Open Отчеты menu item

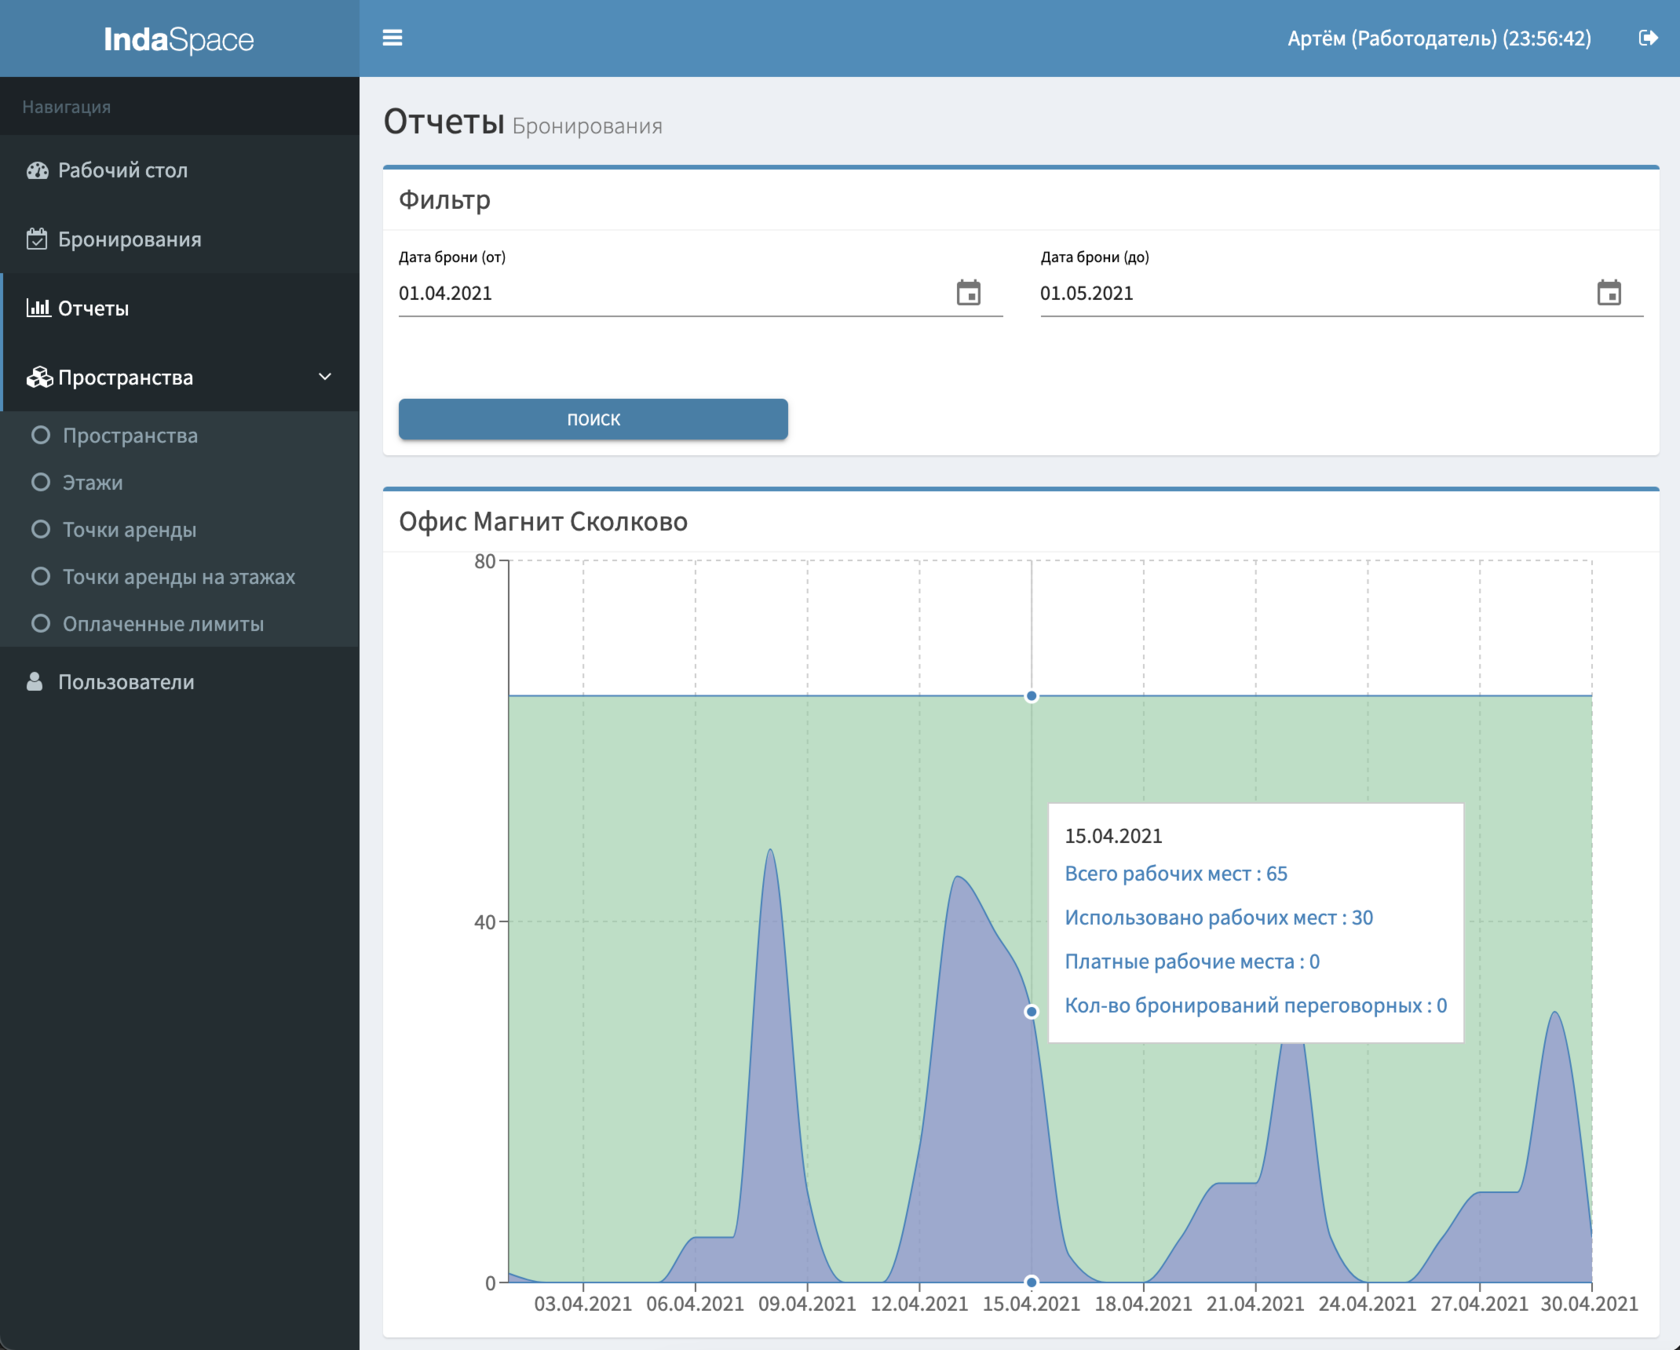180,308
